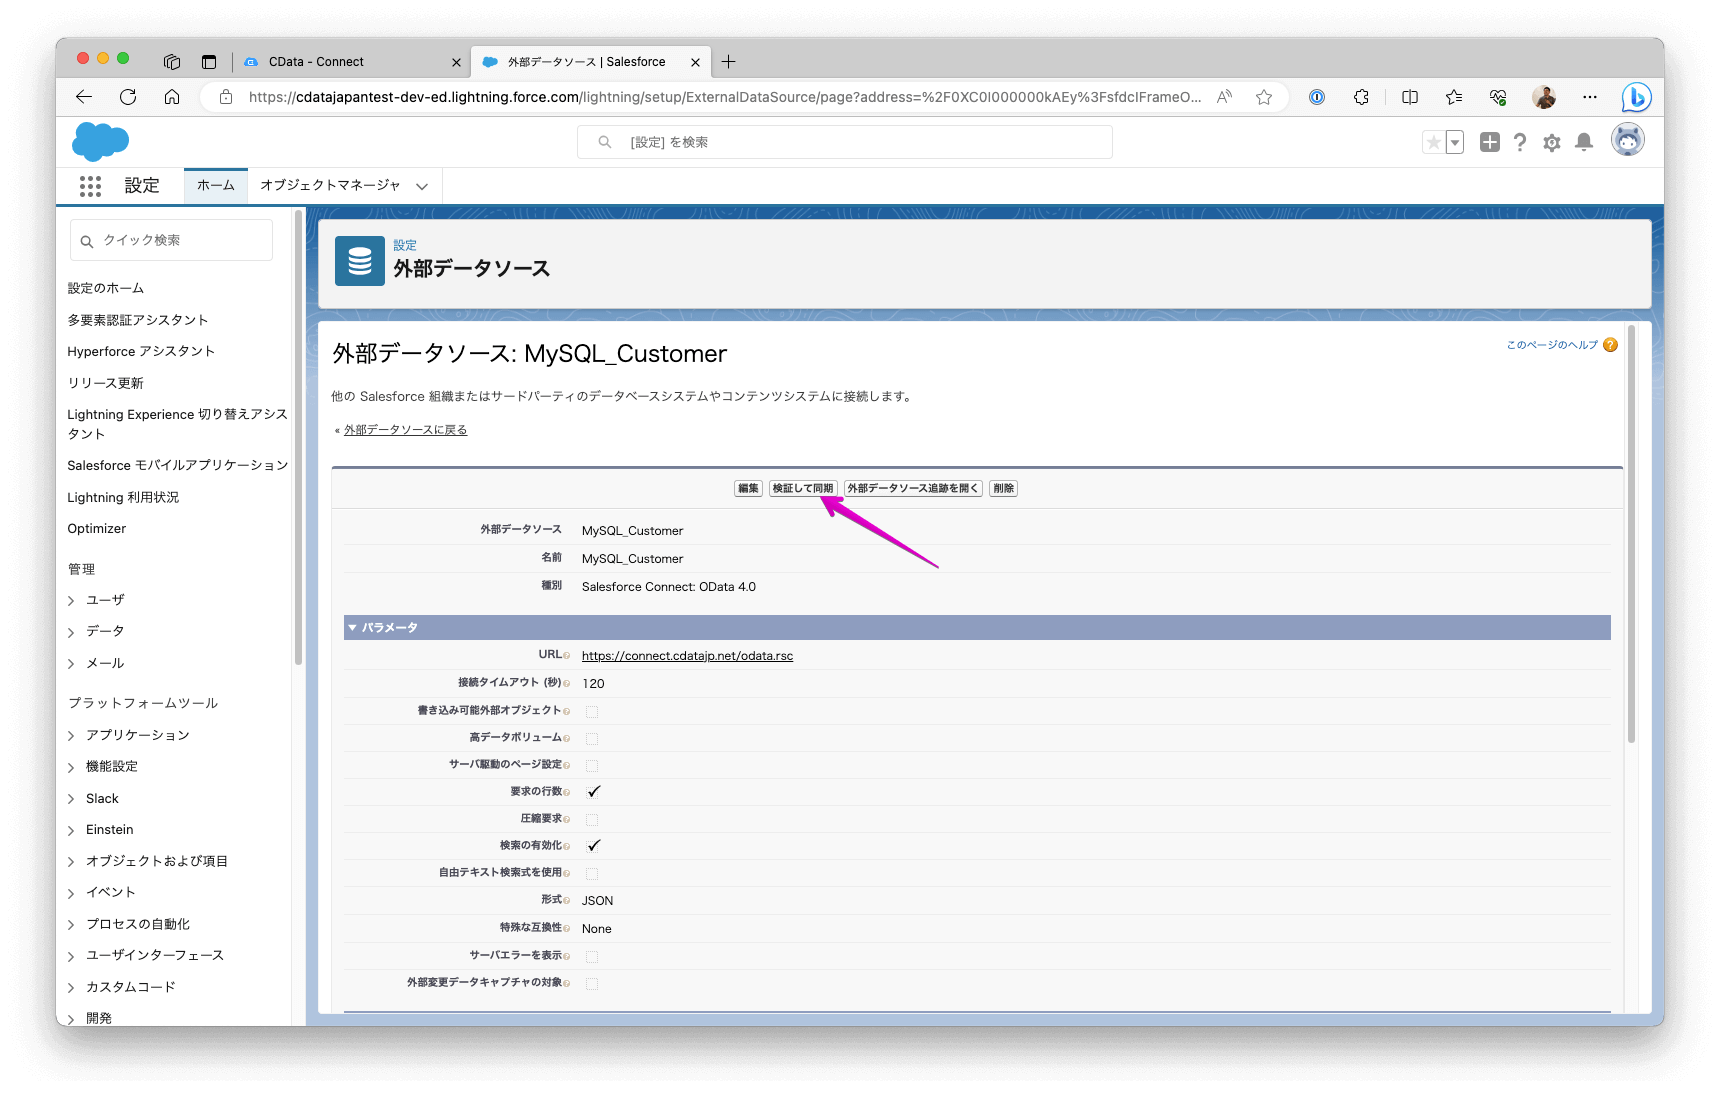
Task: Open the global create plus icon
Action: pyautogui.click(x=1490, y=142)
